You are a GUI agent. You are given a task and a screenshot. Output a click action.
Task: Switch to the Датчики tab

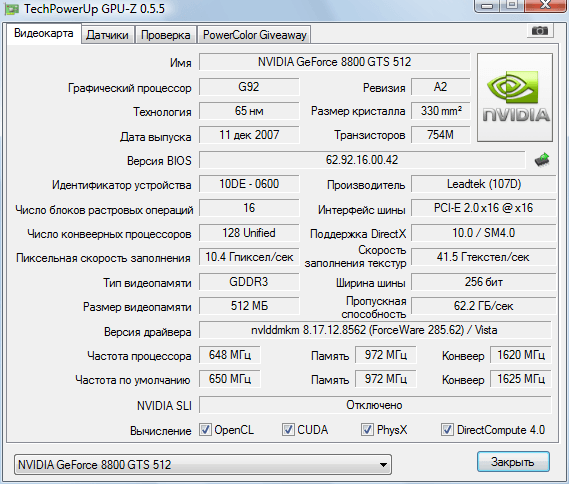pos(107,35)
